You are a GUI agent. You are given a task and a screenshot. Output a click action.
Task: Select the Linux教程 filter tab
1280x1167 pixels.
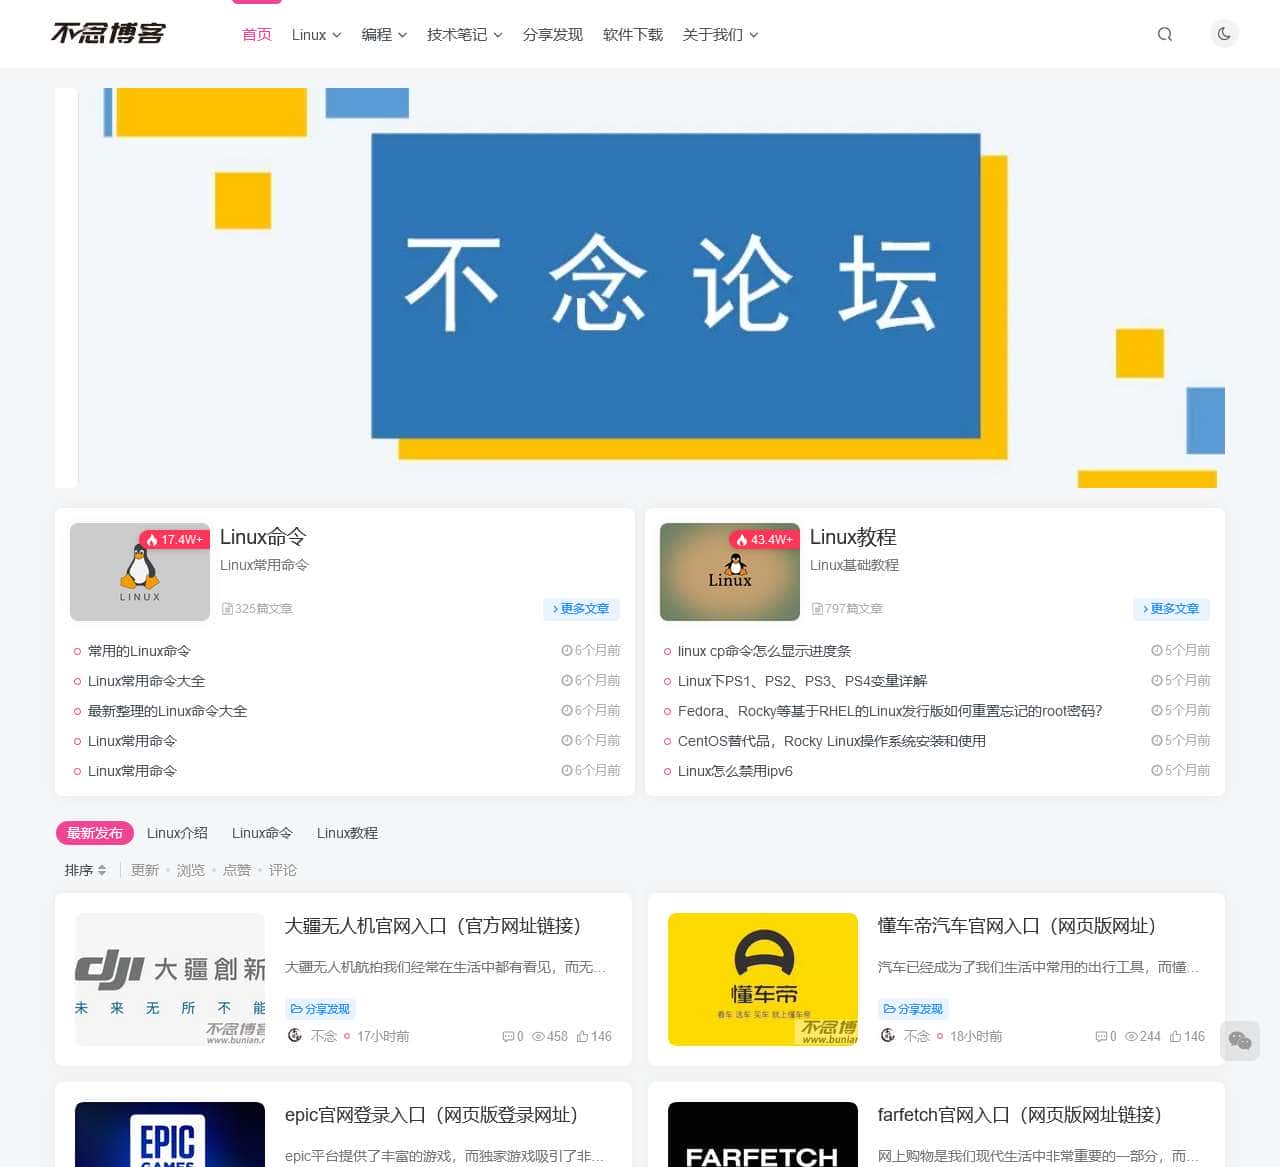click(x=346, y=833)
